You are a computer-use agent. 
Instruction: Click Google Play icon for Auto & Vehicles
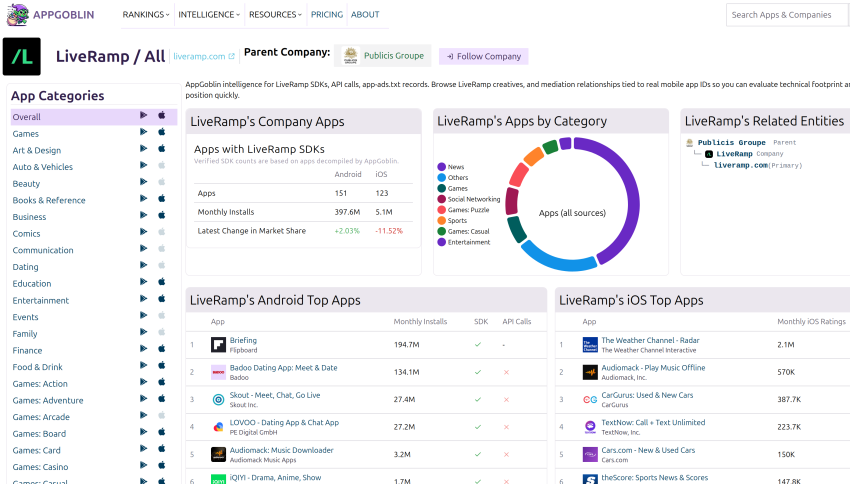pos(144,165)
